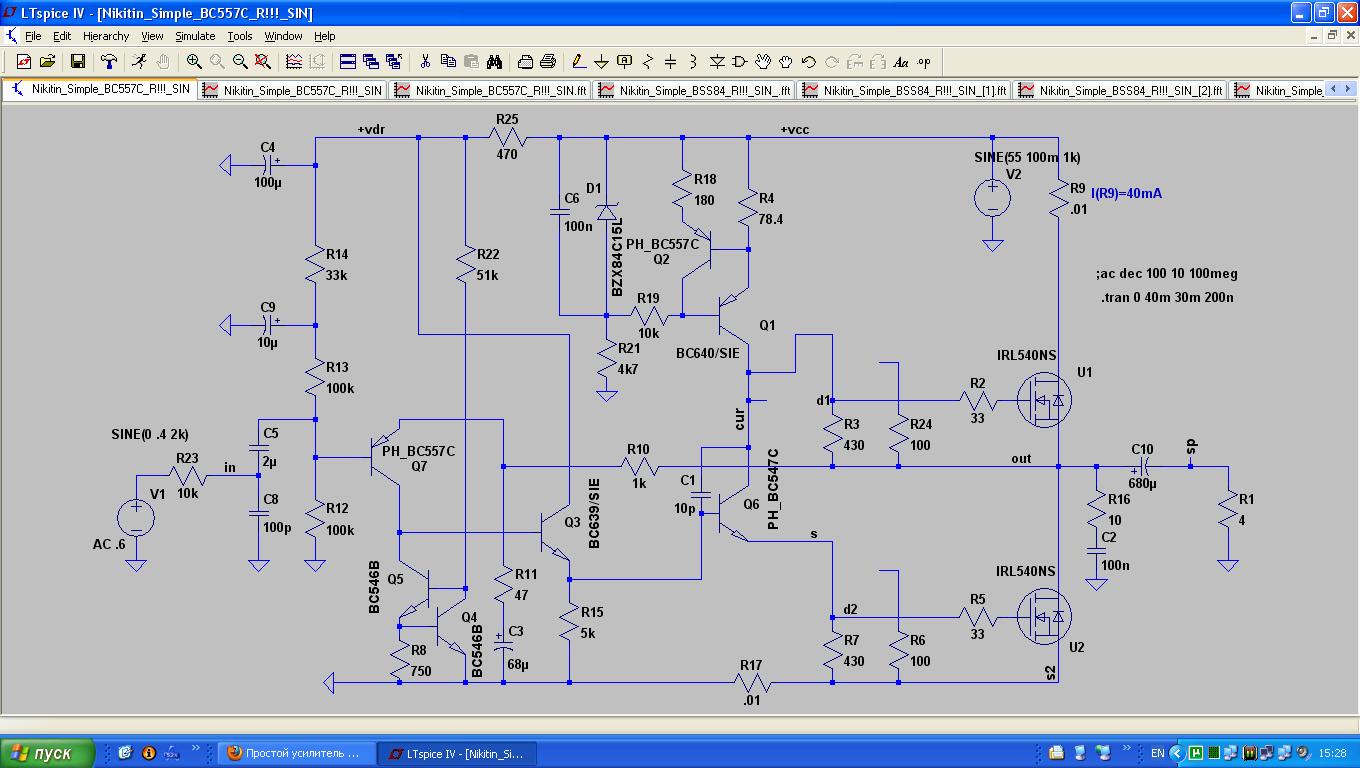The height and width of the screenshot is (768, 1360).
Task: Click the ;ac dec 100 10 100meg comment
Action: [1167, 273]
